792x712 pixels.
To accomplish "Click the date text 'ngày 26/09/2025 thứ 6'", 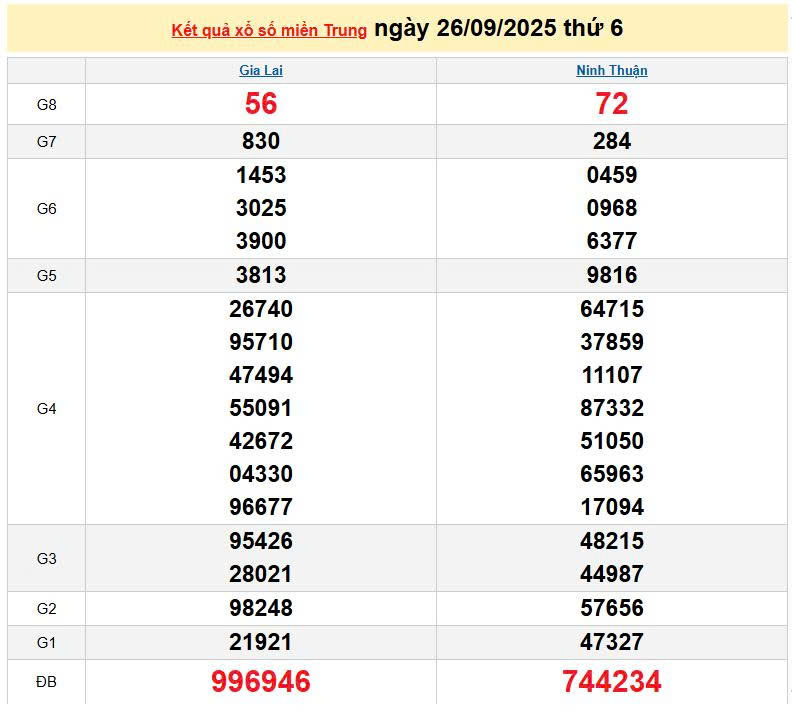I will [x=499, y=28].
